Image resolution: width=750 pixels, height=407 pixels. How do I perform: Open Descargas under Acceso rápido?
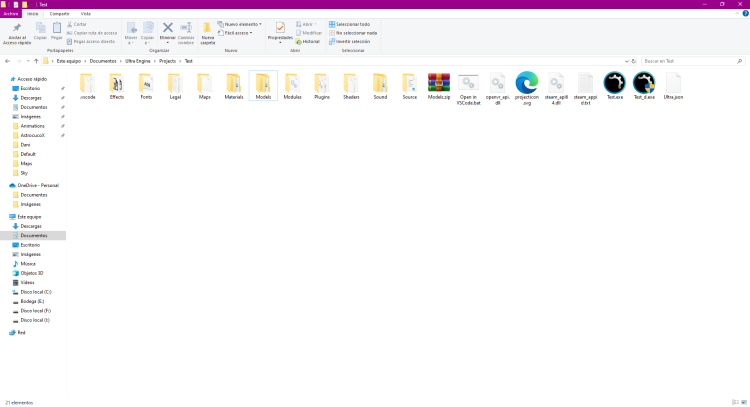point(31,98)
